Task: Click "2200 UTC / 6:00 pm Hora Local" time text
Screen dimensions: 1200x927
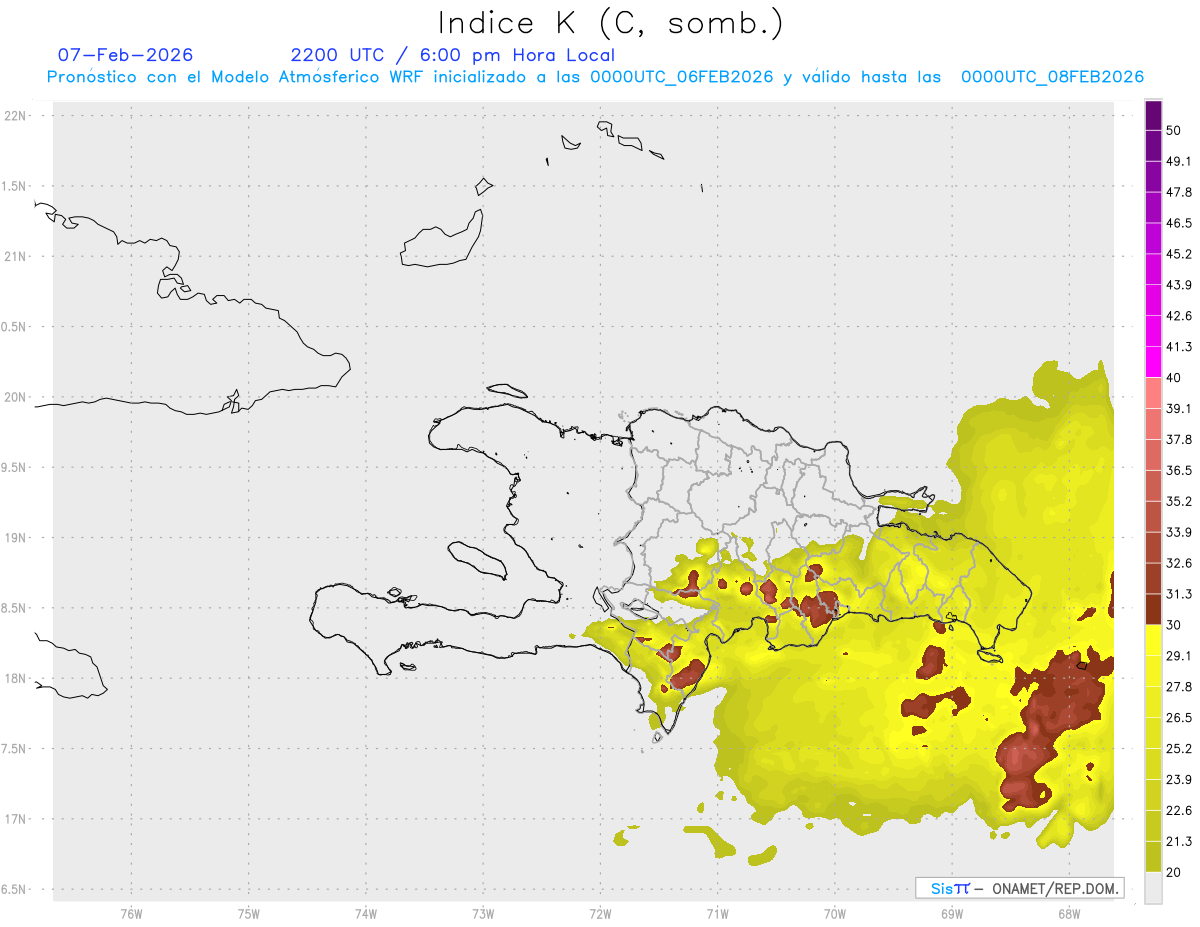Action: click(x=453, y=55)
